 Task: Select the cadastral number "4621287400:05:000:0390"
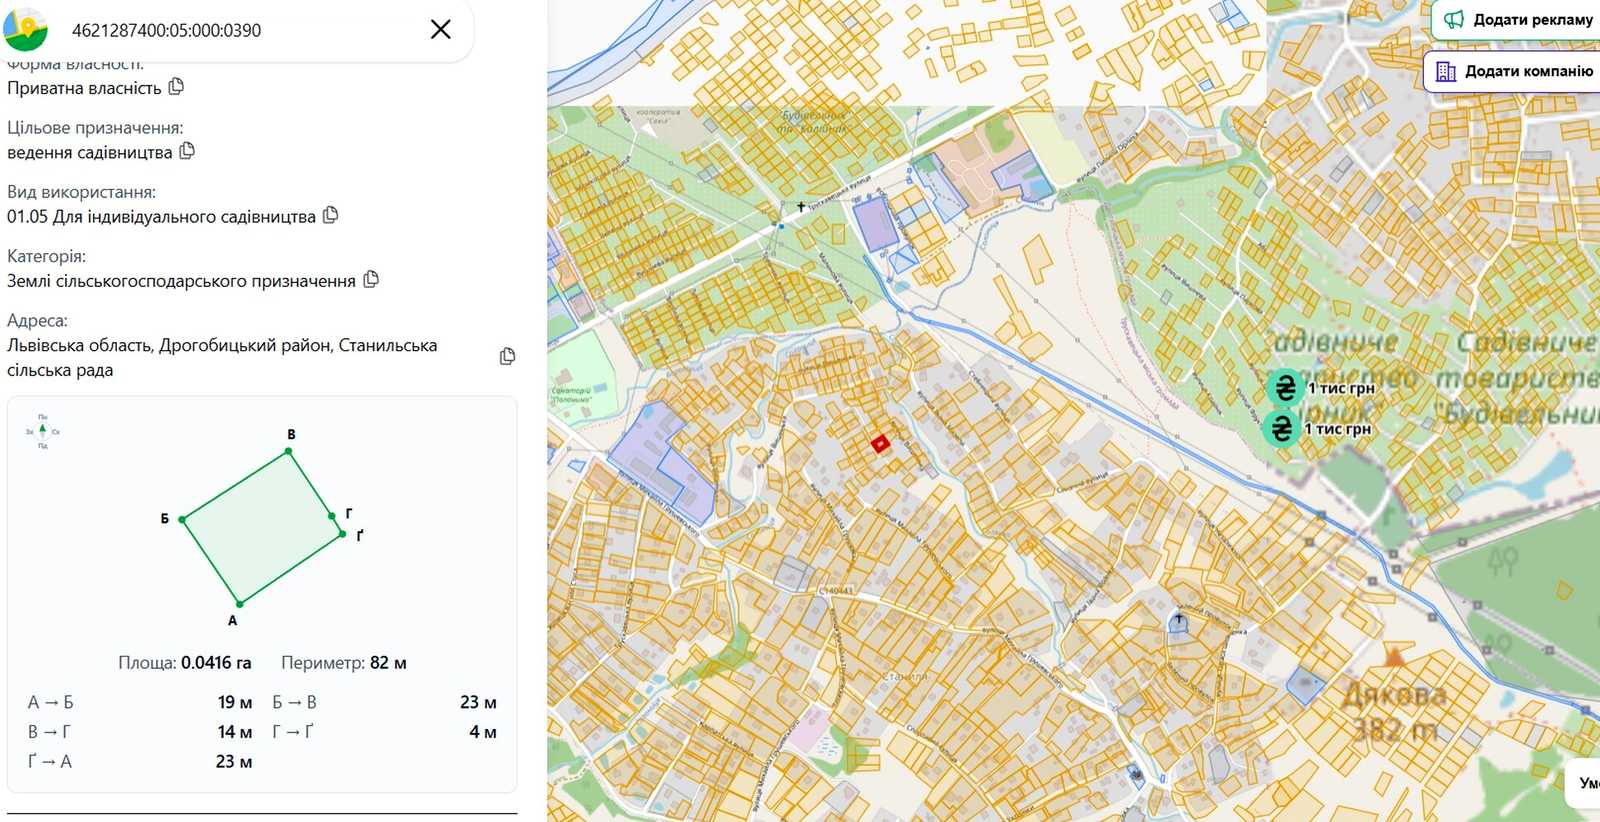pos(167,30)
